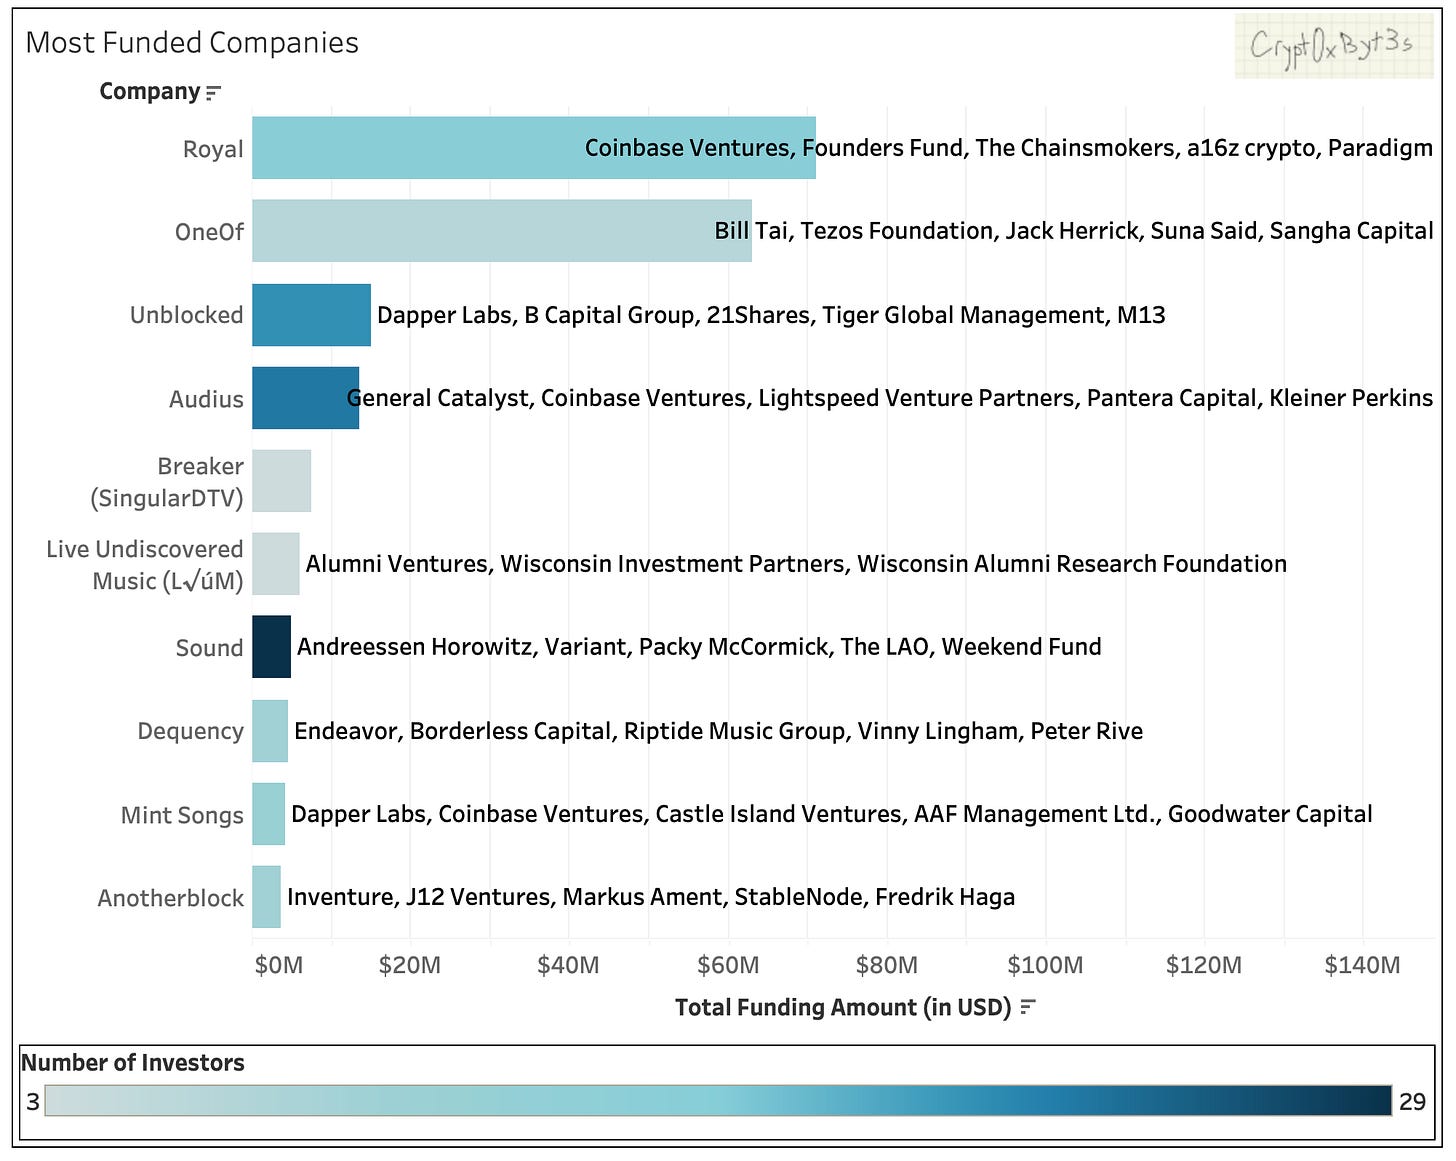This screenshot has width=1456, height=1161.
Task: Click the $100M axis tick label
Action: click(1045, 965)
